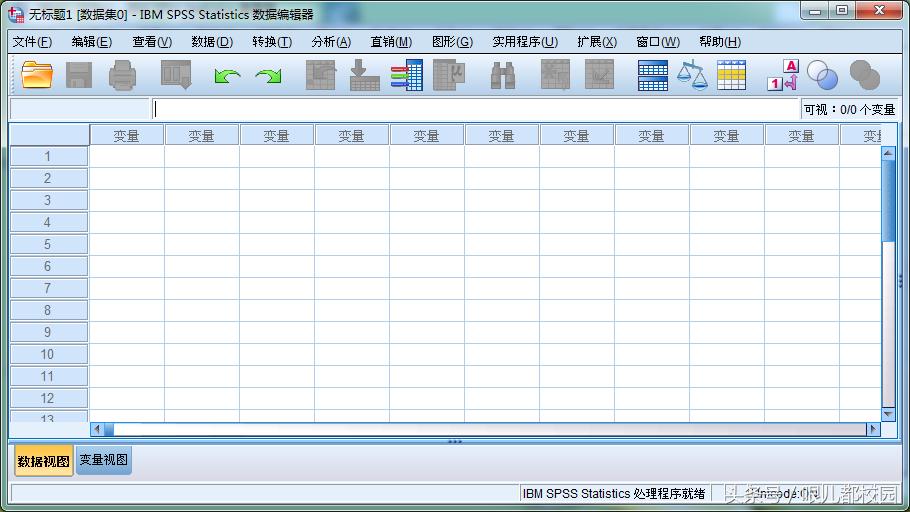Select row header 12
Screen dimensions: 910x512
pyautogui.click(x=49, y=398)
